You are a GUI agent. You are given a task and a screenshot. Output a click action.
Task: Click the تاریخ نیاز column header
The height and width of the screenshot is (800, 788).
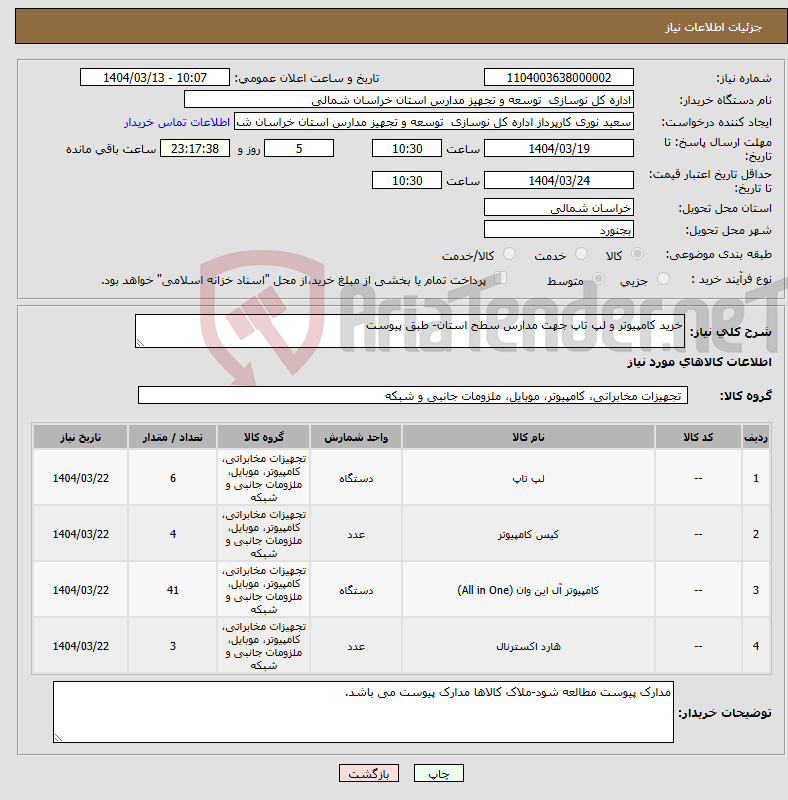click(x=81, y=437)
